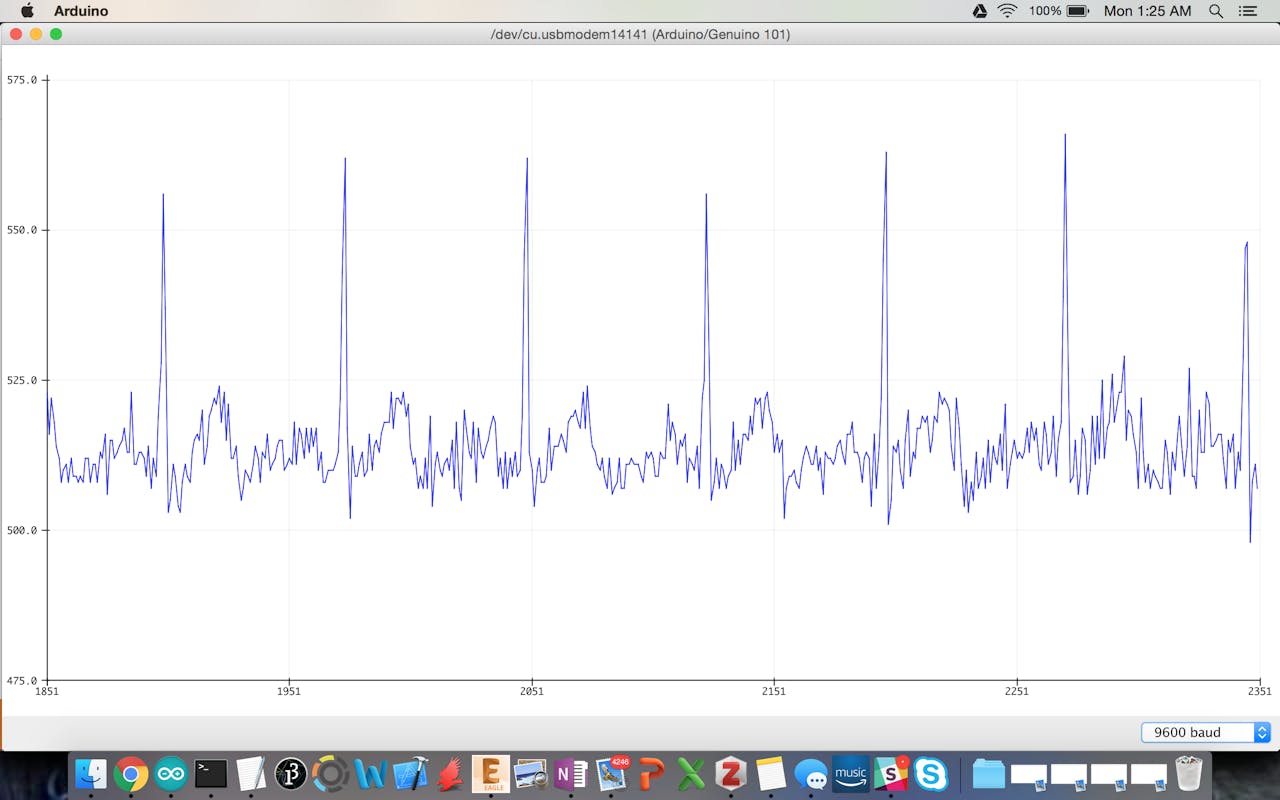Open Preview from the dock
The height and width of the screenshot is (800, 1280).
(x=531, y=773)
